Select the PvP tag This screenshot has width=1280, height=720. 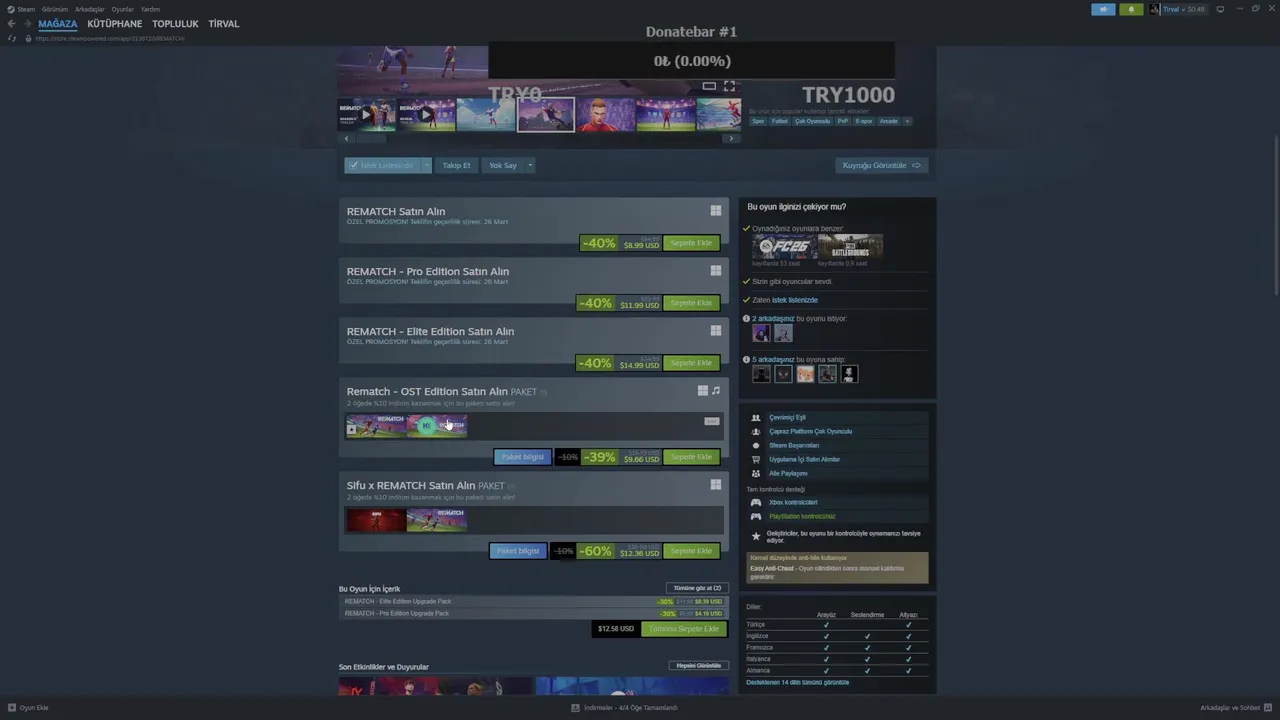[843, 121]
